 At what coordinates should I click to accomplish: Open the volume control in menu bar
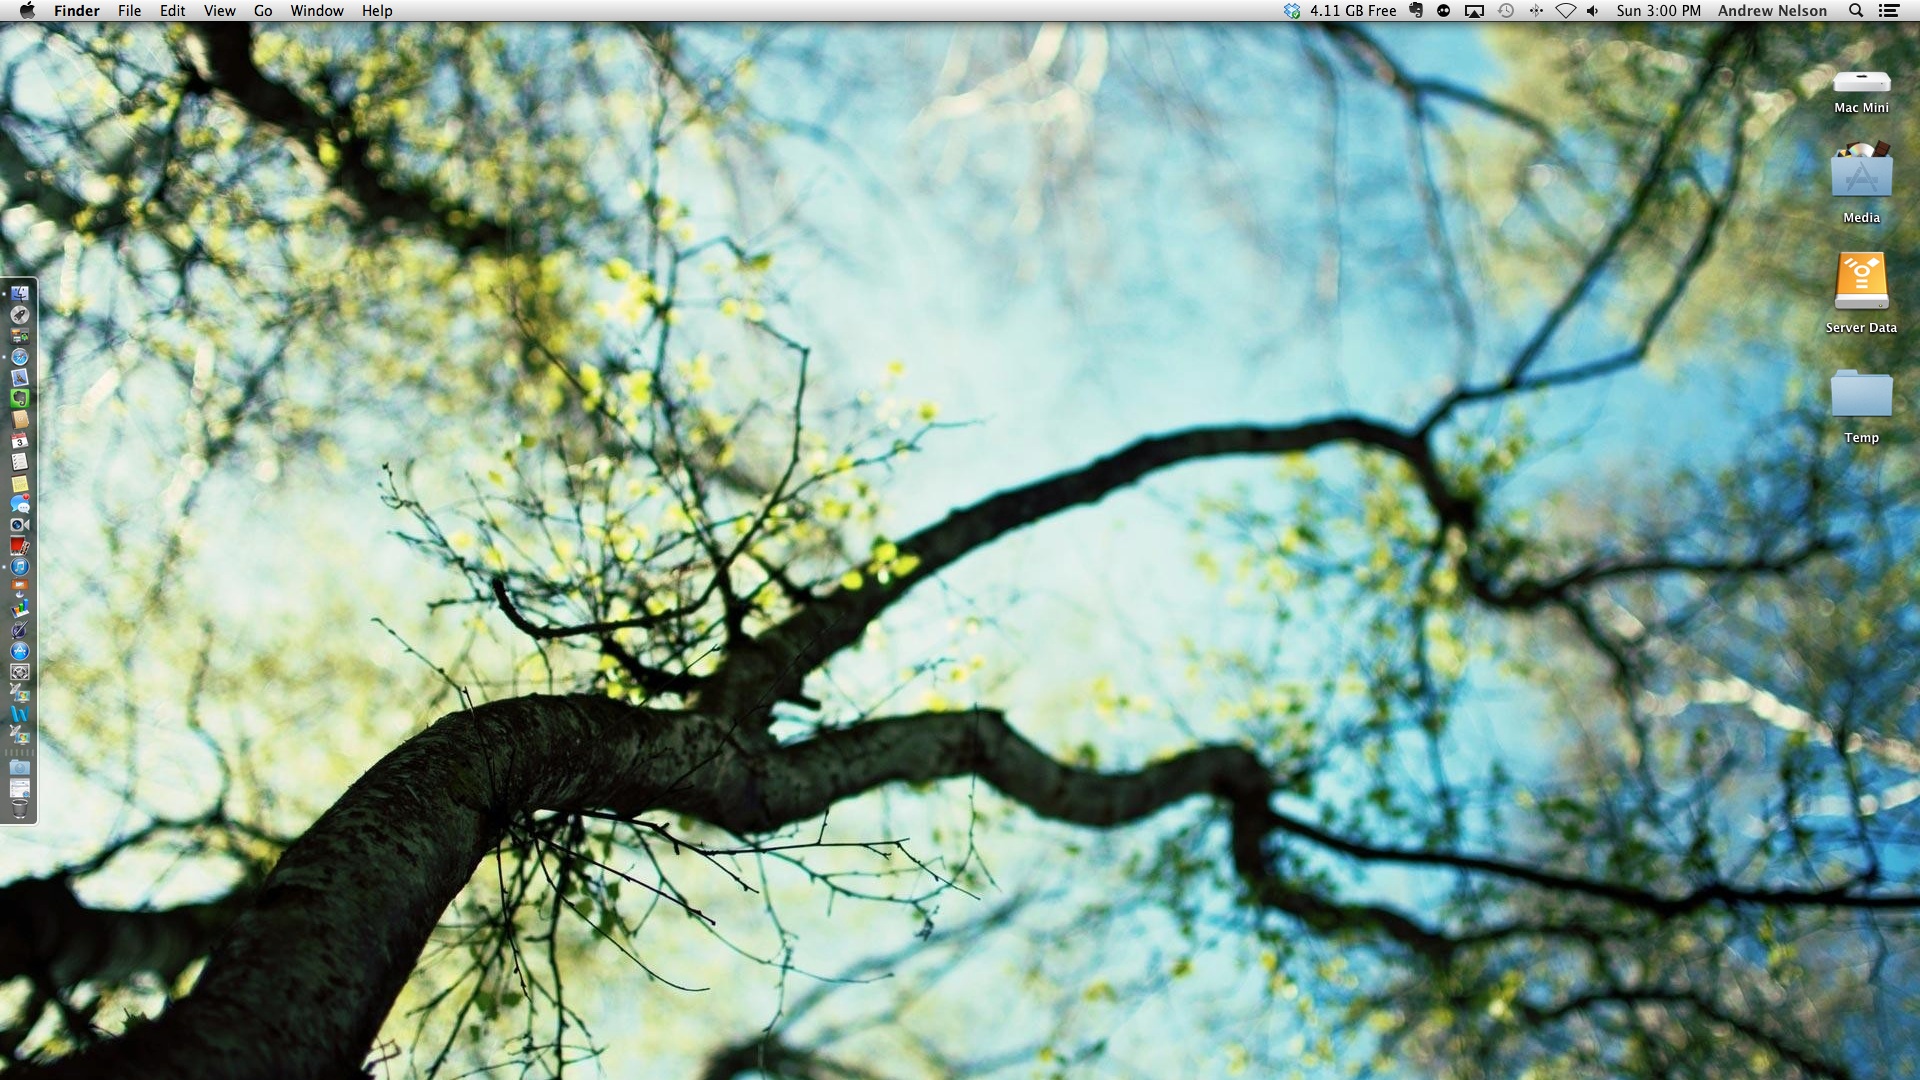coord(1592,11)
